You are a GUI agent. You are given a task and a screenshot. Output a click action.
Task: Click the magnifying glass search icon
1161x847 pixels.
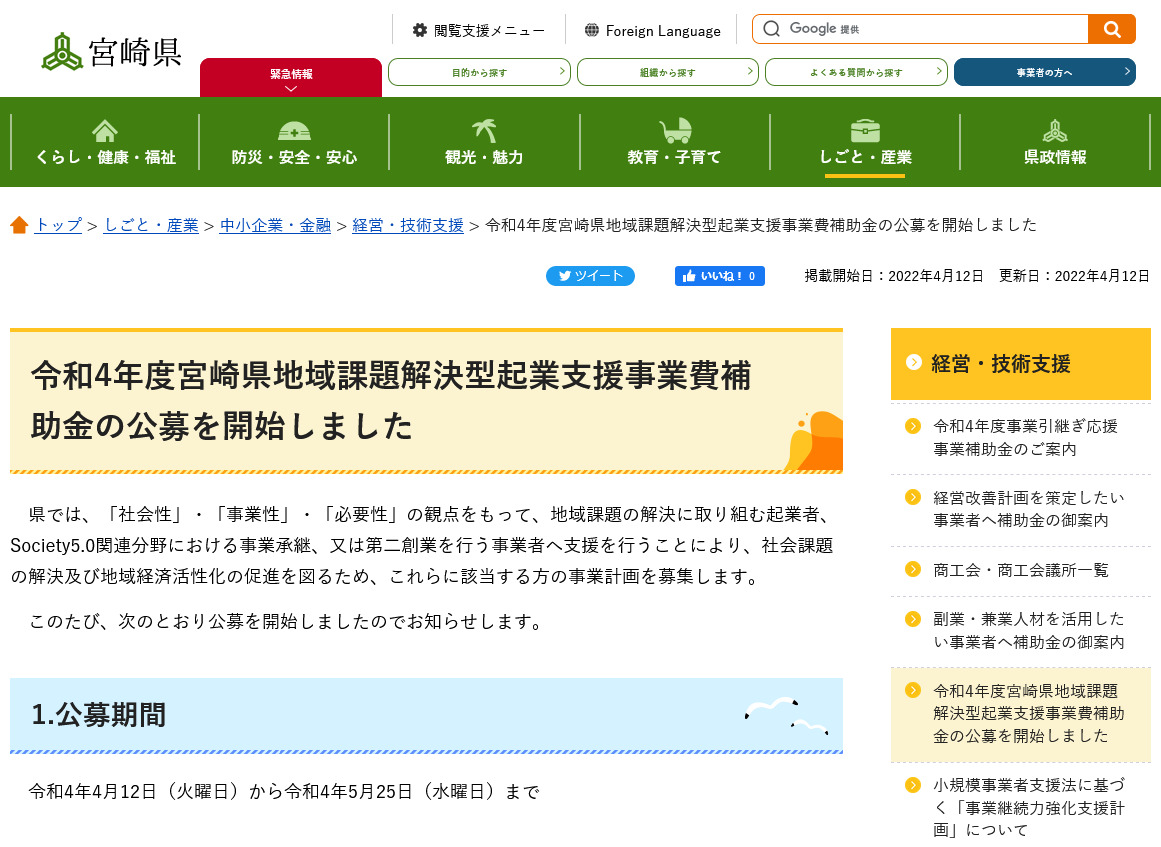(1111, 29)
